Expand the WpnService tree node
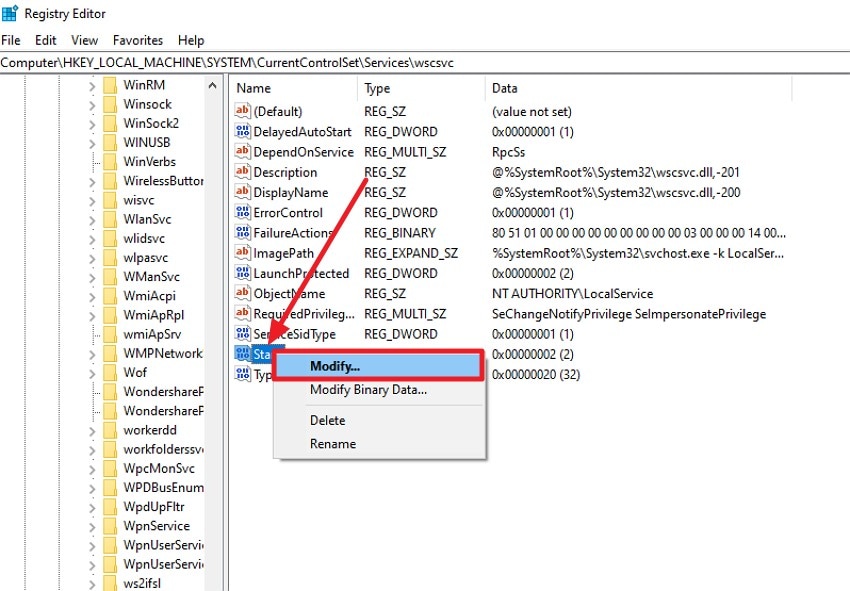This screenshot has width=850, height=591. click(x=92, y=526)
